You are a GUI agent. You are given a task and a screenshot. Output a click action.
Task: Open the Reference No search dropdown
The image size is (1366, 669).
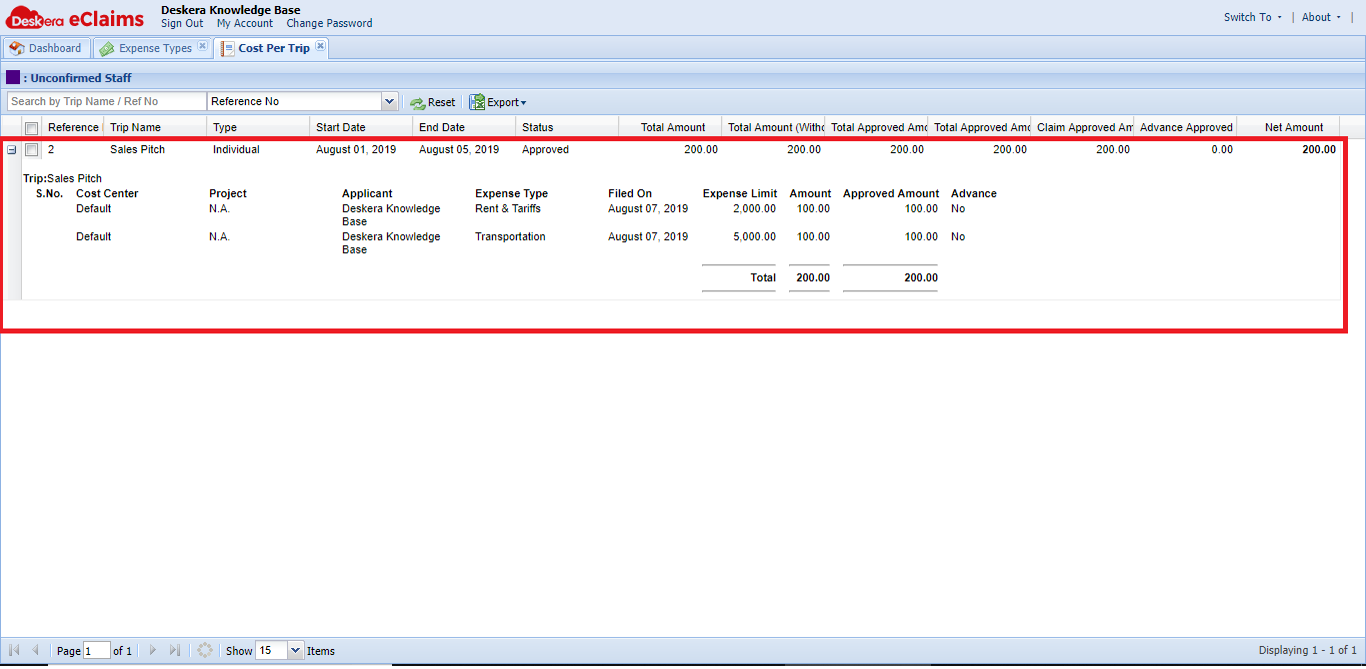[389, 101]
